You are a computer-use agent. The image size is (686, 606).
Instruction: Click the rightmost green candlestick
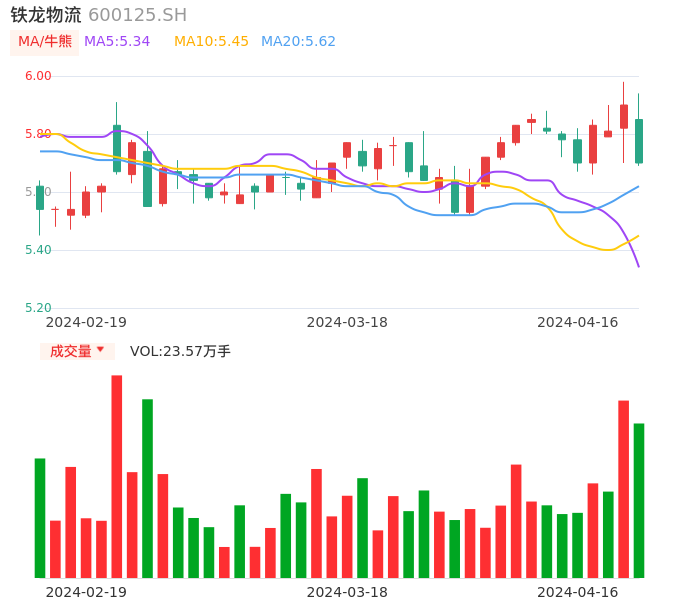point(639,141)
